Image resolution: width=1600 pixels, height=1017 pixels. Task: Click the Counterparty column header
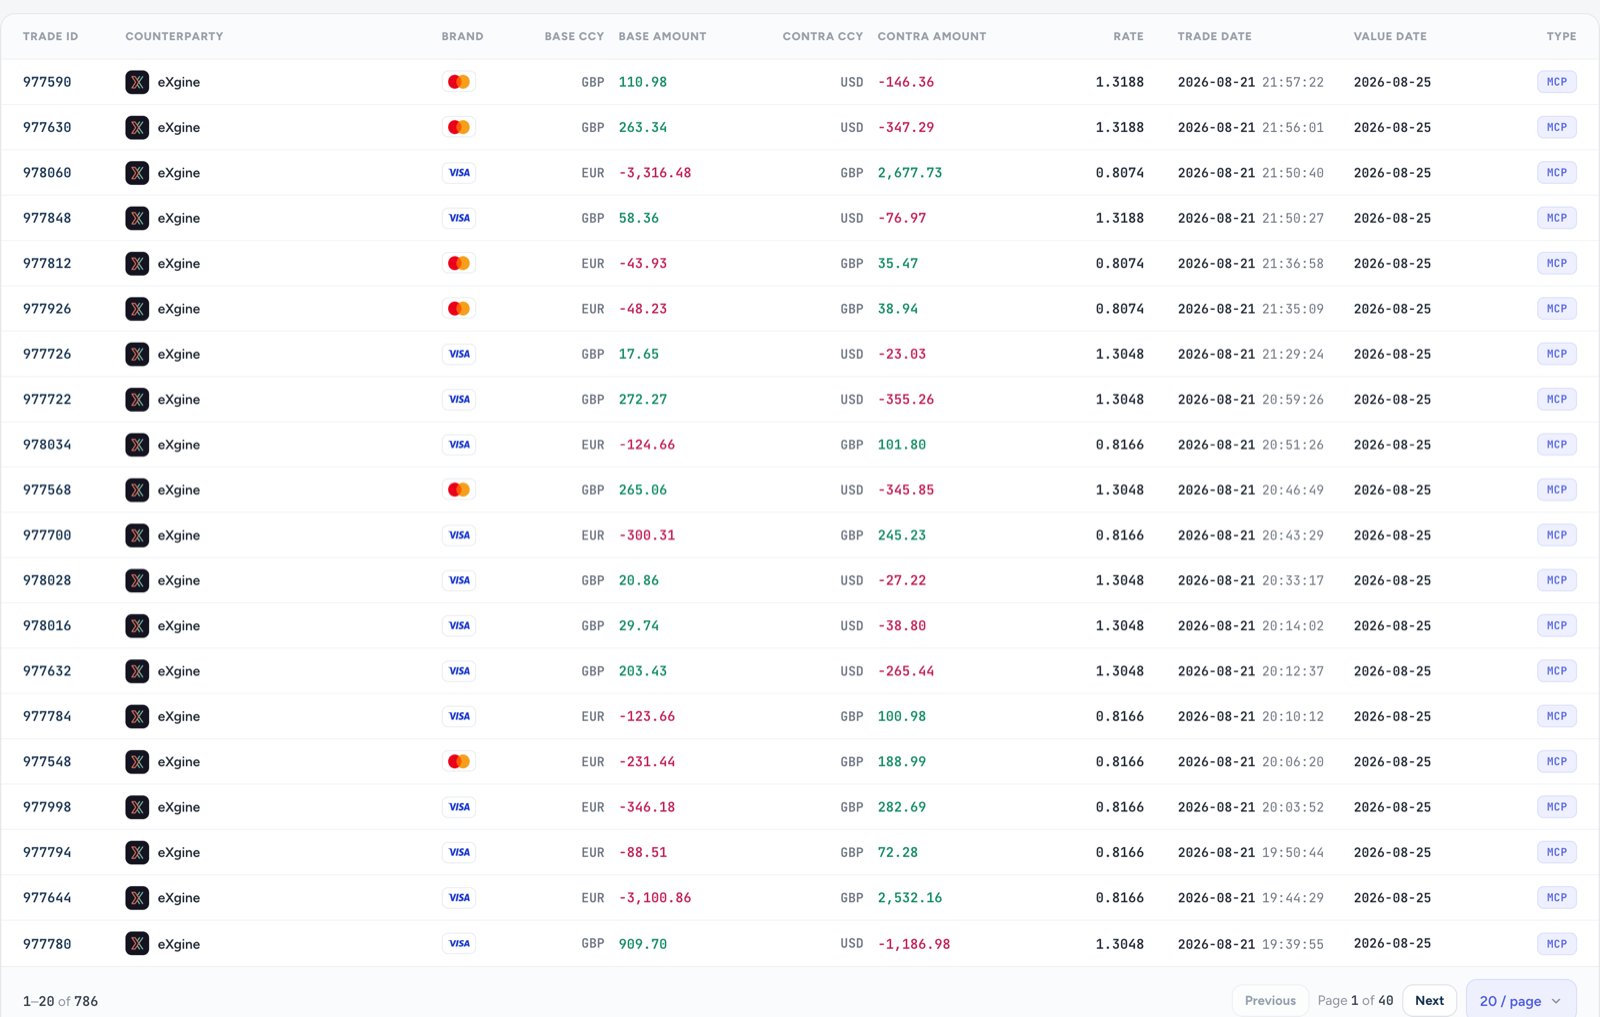[x=174, y=36]
